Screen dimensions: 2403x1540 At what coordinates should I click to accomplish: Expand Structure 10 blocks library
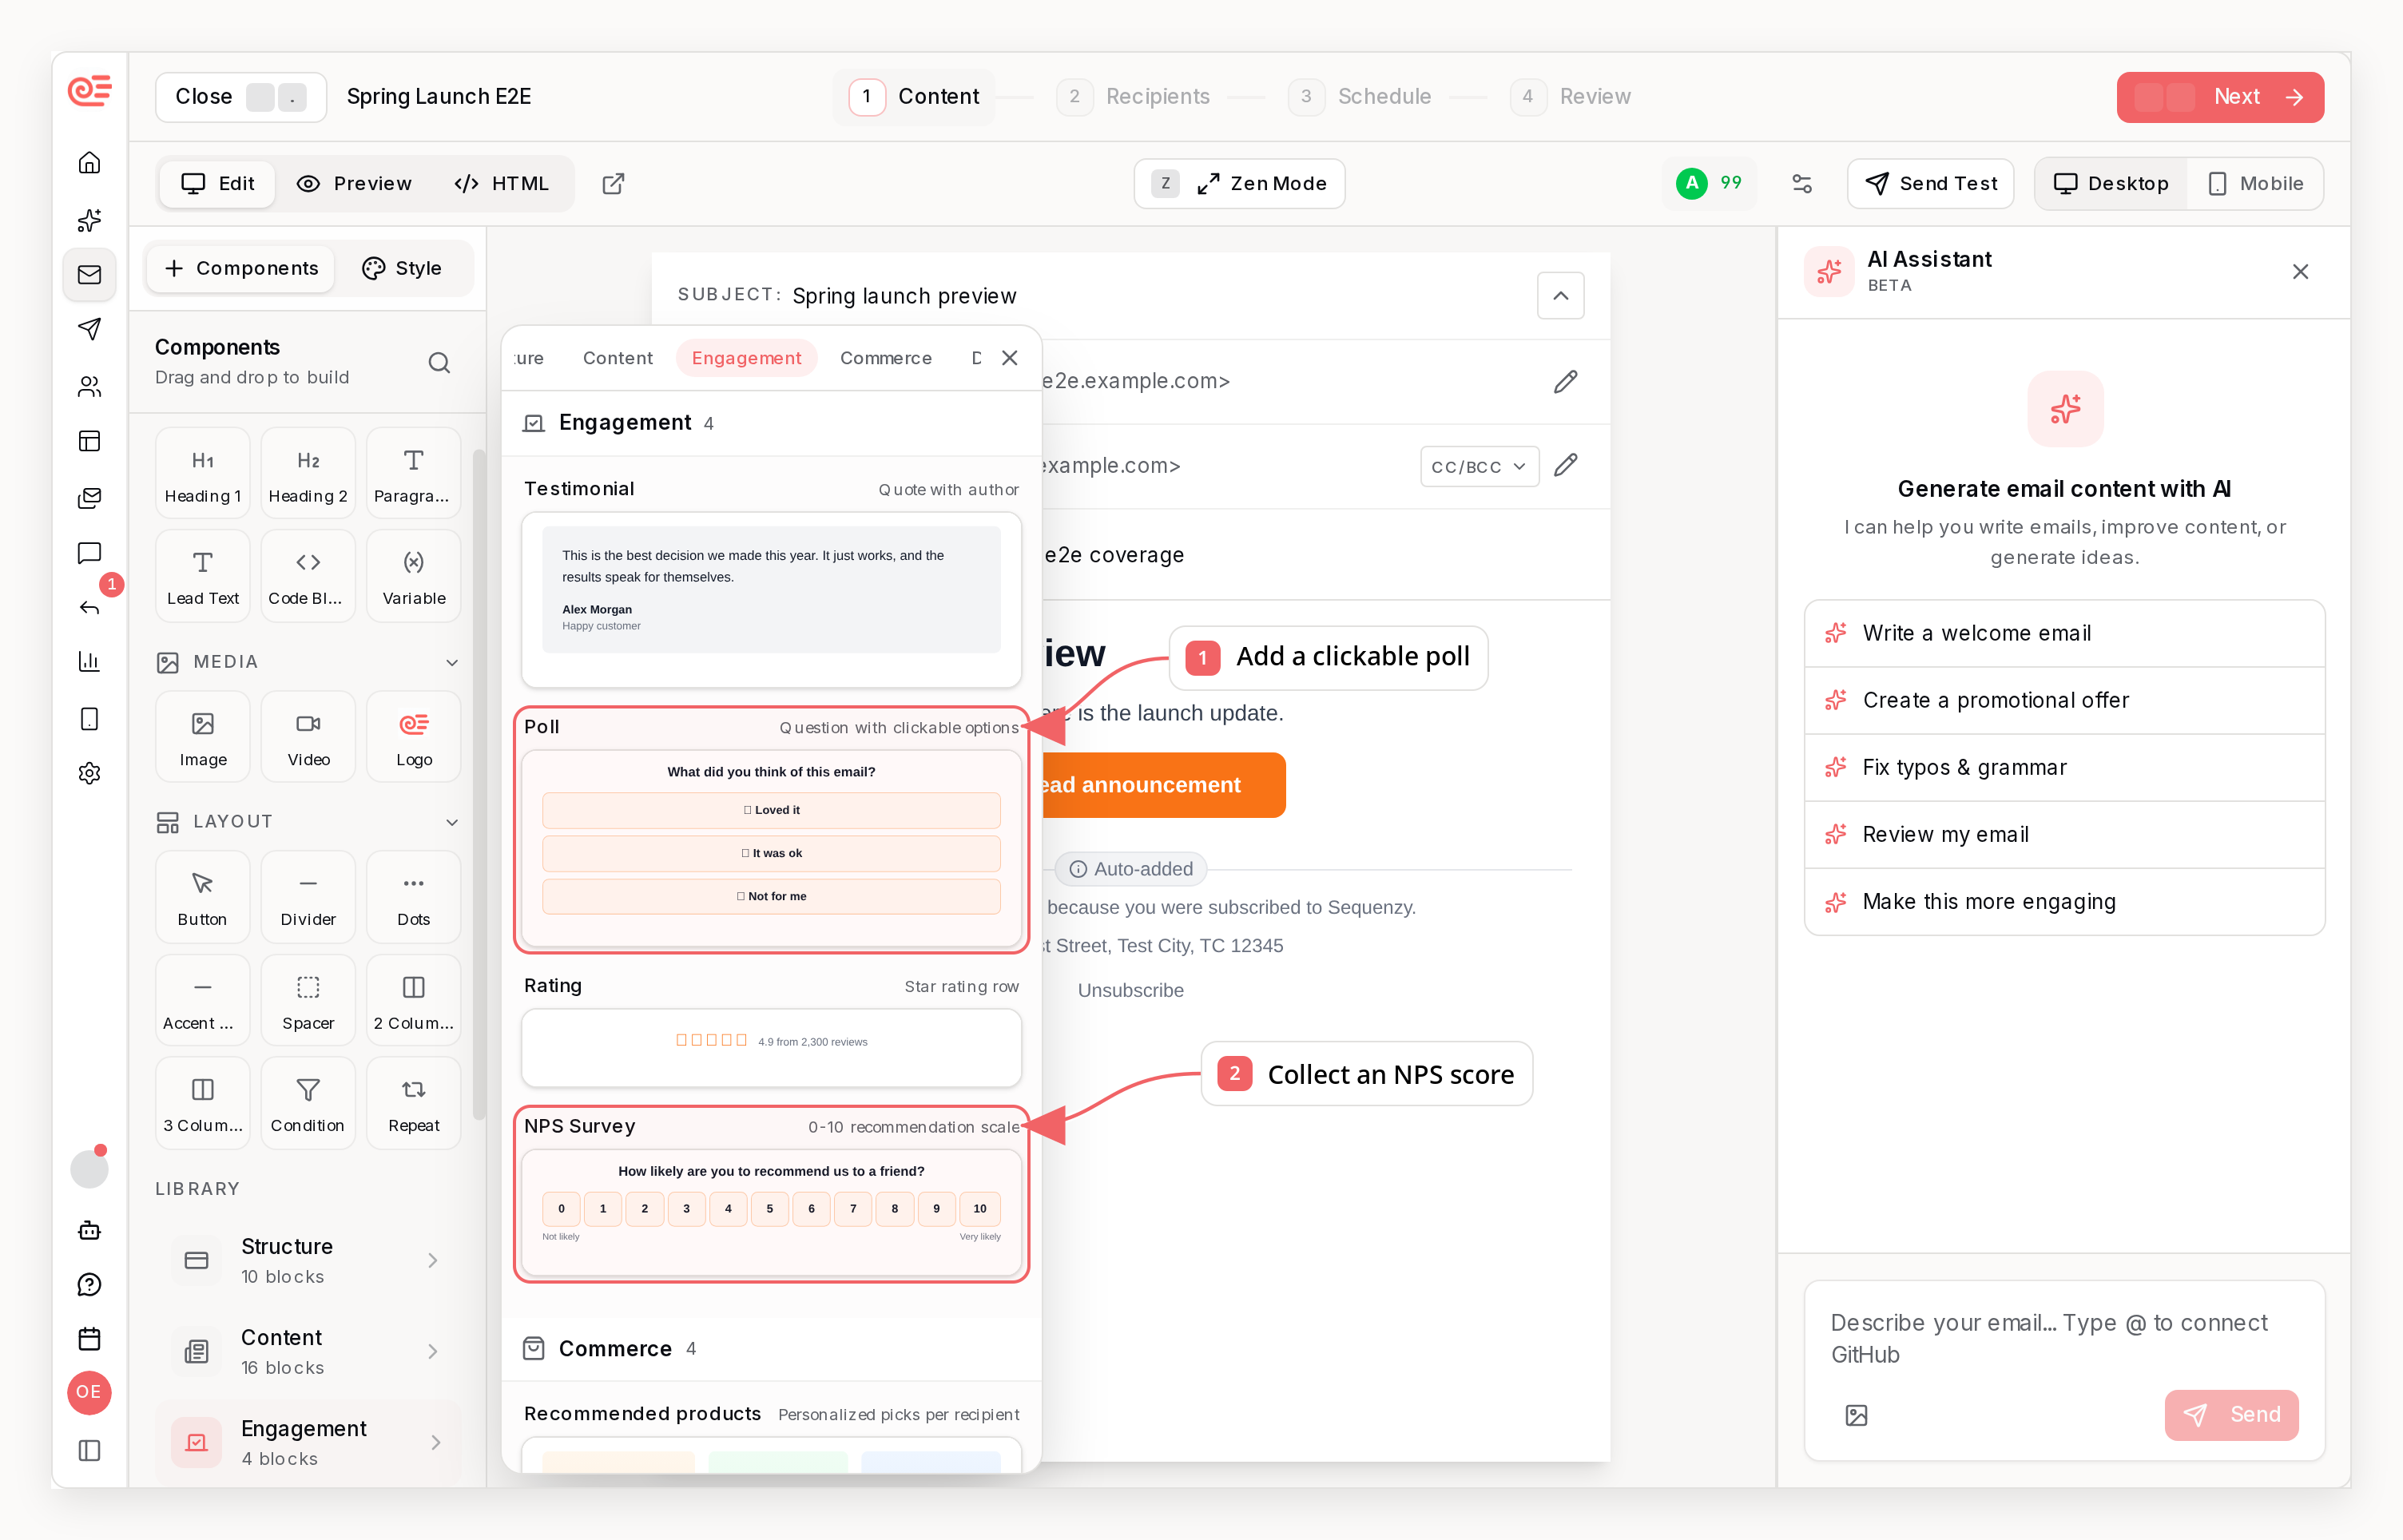(x=307, y=1260)
